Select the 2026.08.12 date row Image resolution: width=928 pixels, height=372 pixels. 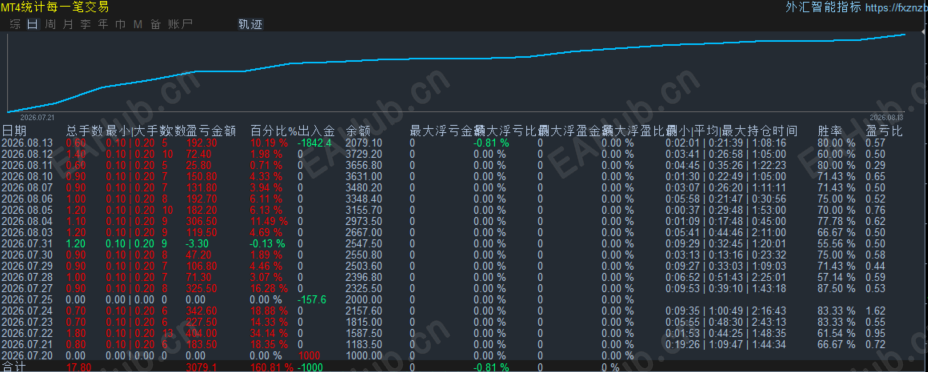point(27,154)
